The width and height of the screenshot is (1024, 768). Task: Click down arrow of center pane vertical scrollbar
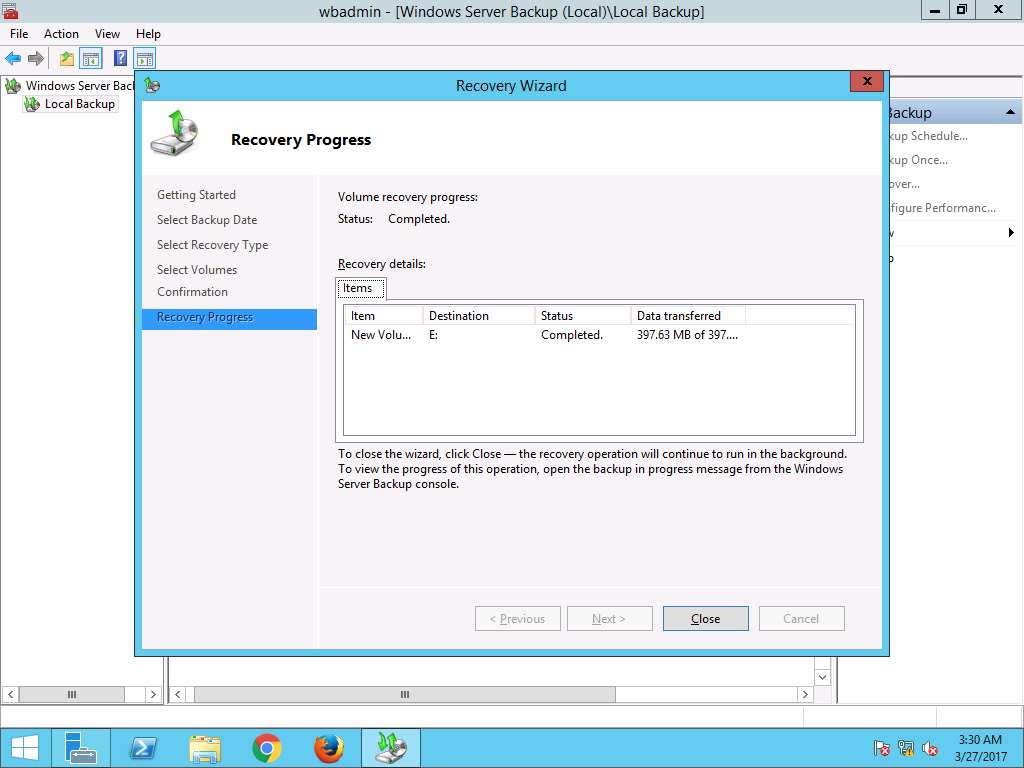(x=822, y=677)
